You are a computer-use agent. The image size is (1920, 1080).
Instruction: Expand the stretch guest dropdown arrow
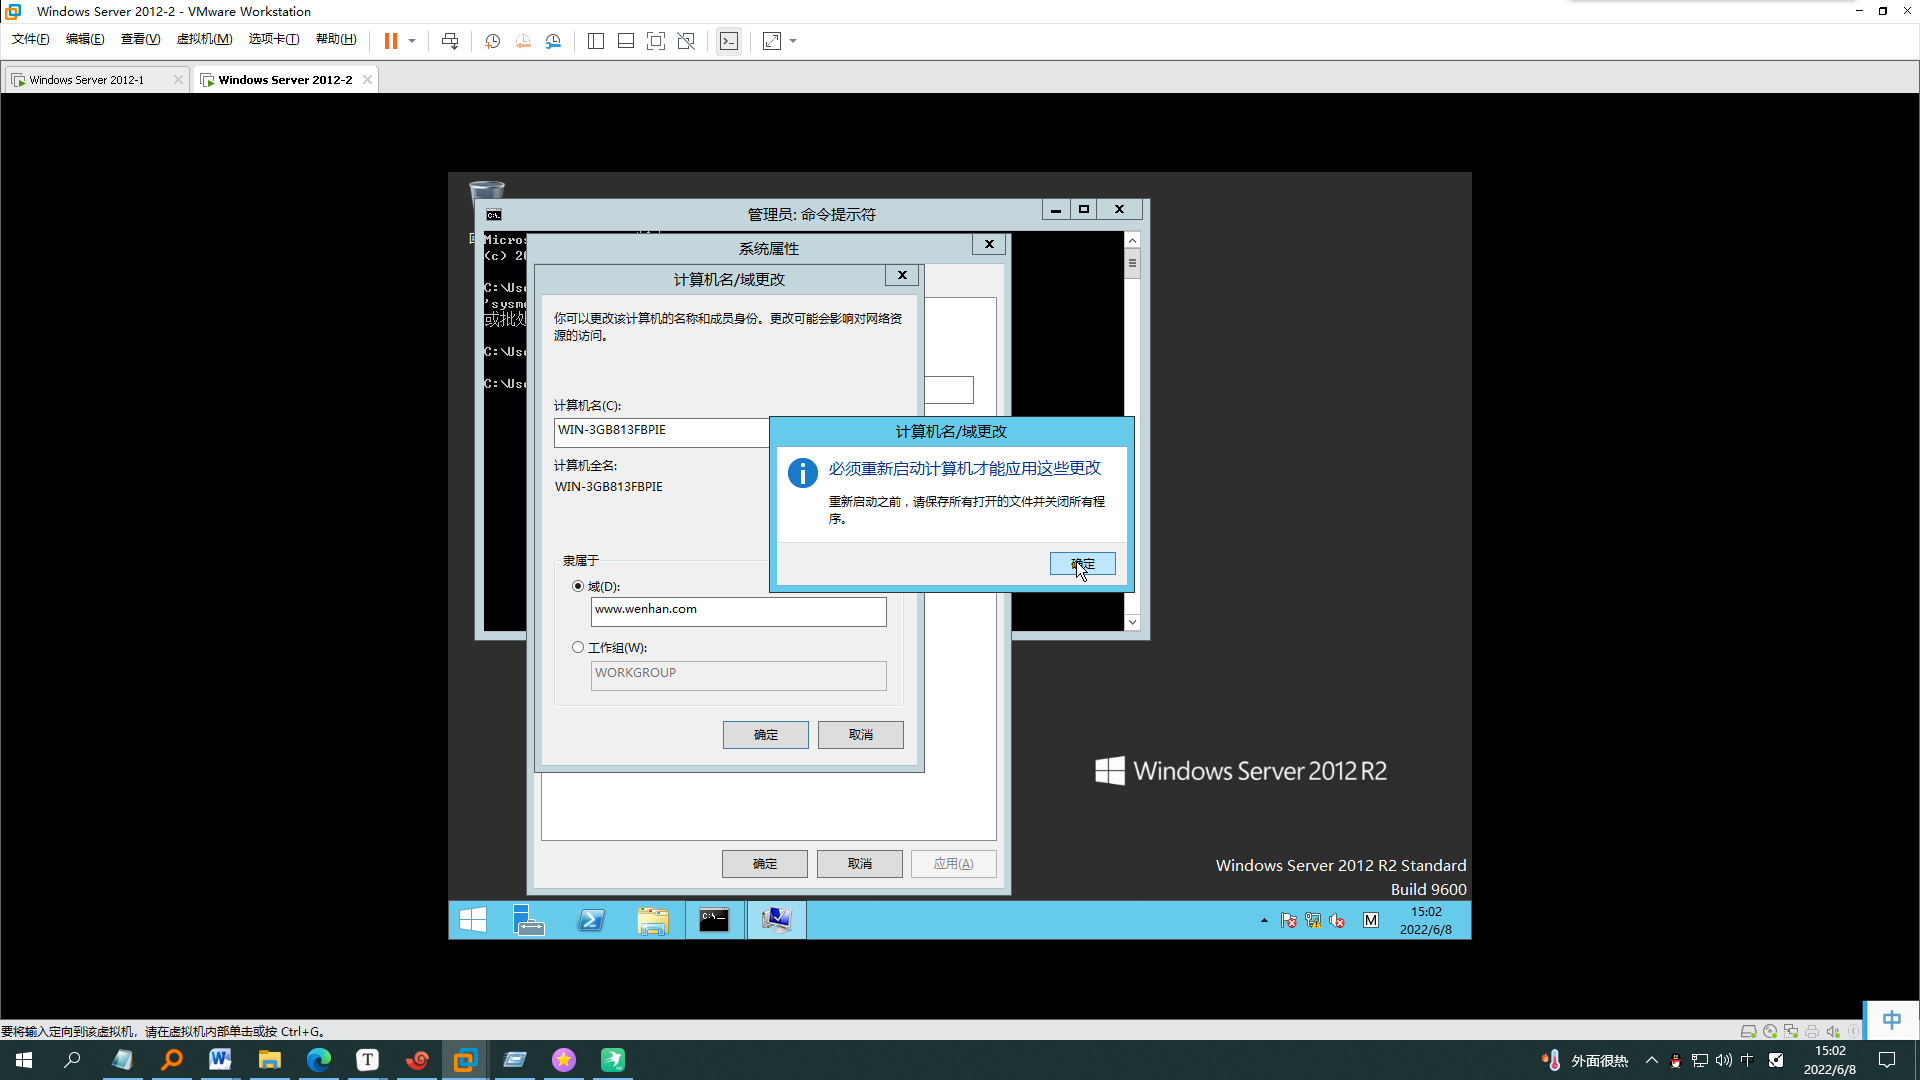coord(793,41)
